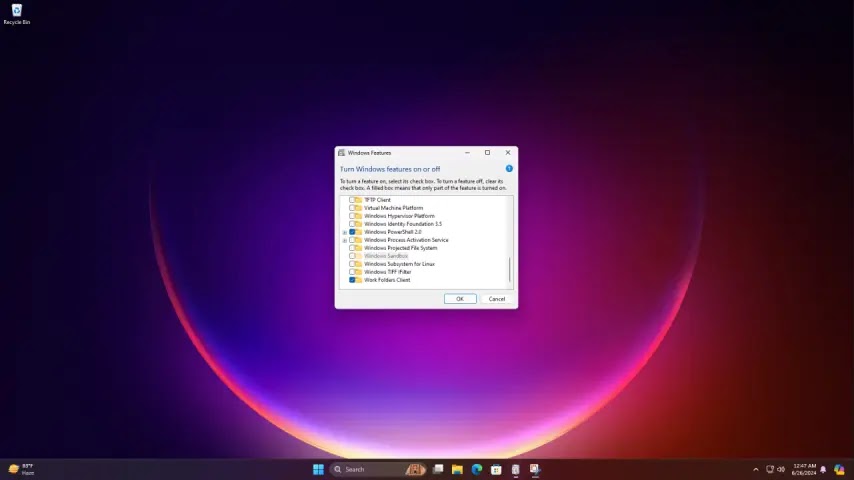Viewport: 854px width, 480px height.
Task: Click the taskbar Search box
Action: click(x=378, y=469)
